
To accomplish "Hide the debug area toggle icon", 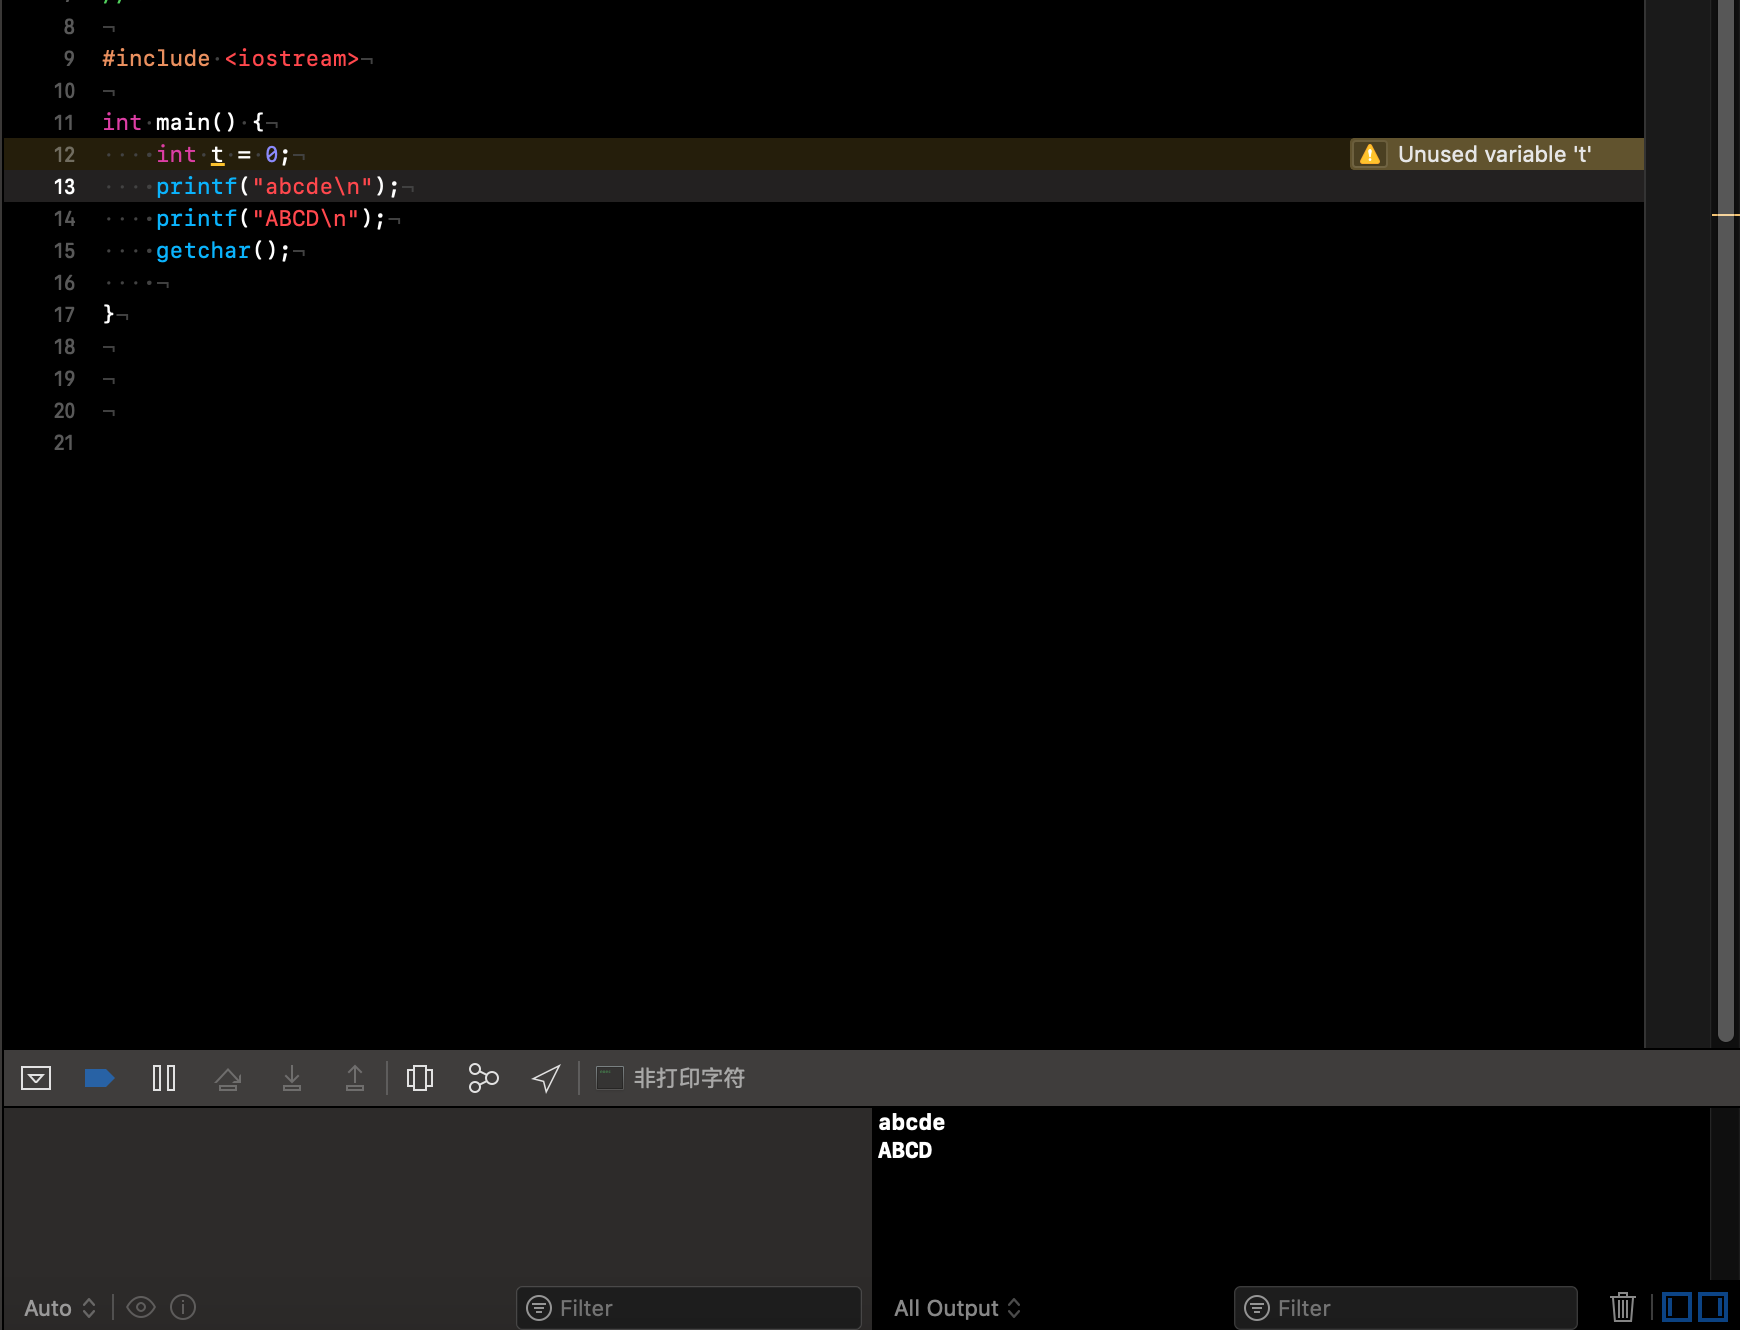I will 36,1078.
